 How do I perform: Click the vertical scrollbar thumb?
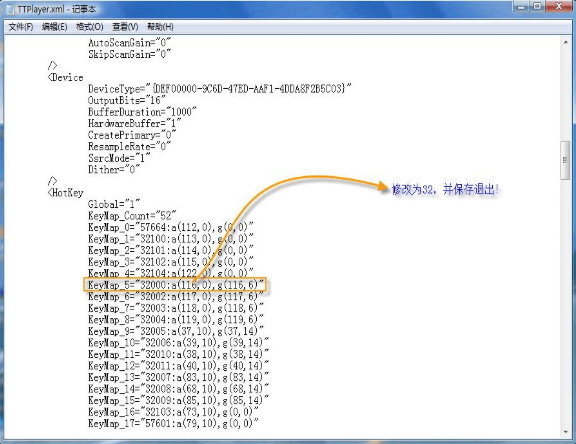point(565,160)
